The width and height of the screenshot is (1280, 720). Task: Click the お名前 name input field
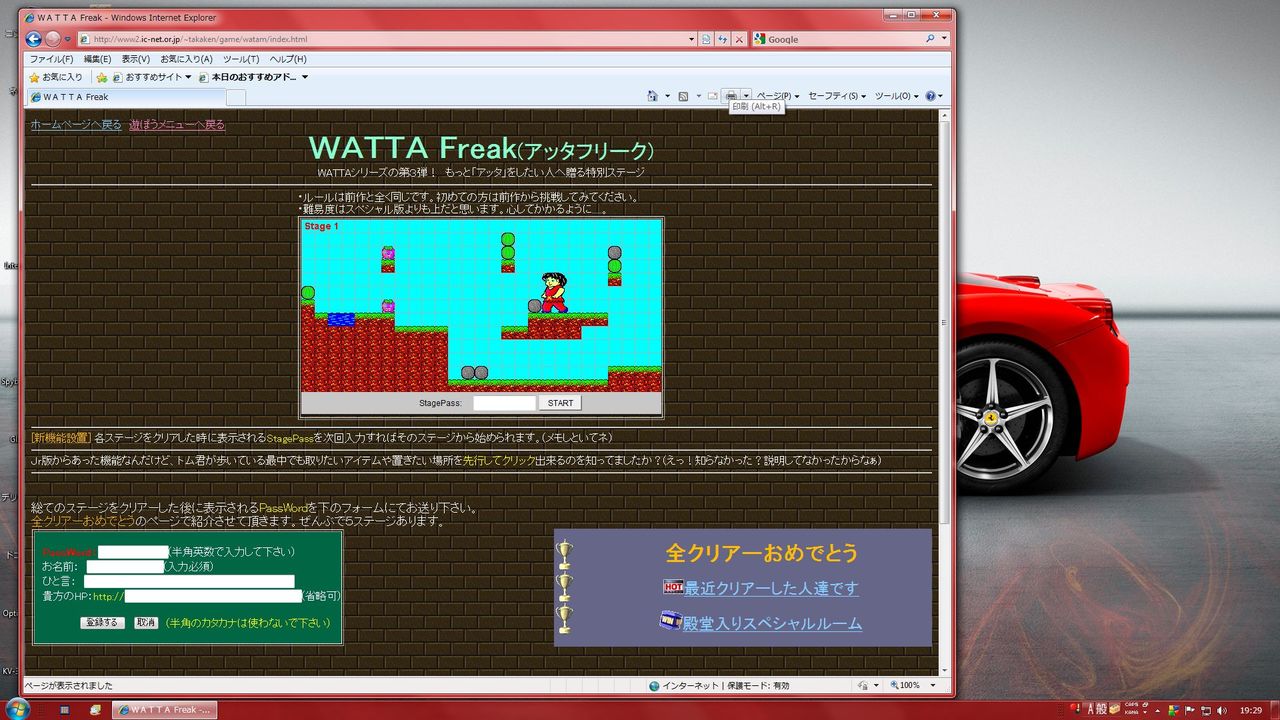coord(124,567)
